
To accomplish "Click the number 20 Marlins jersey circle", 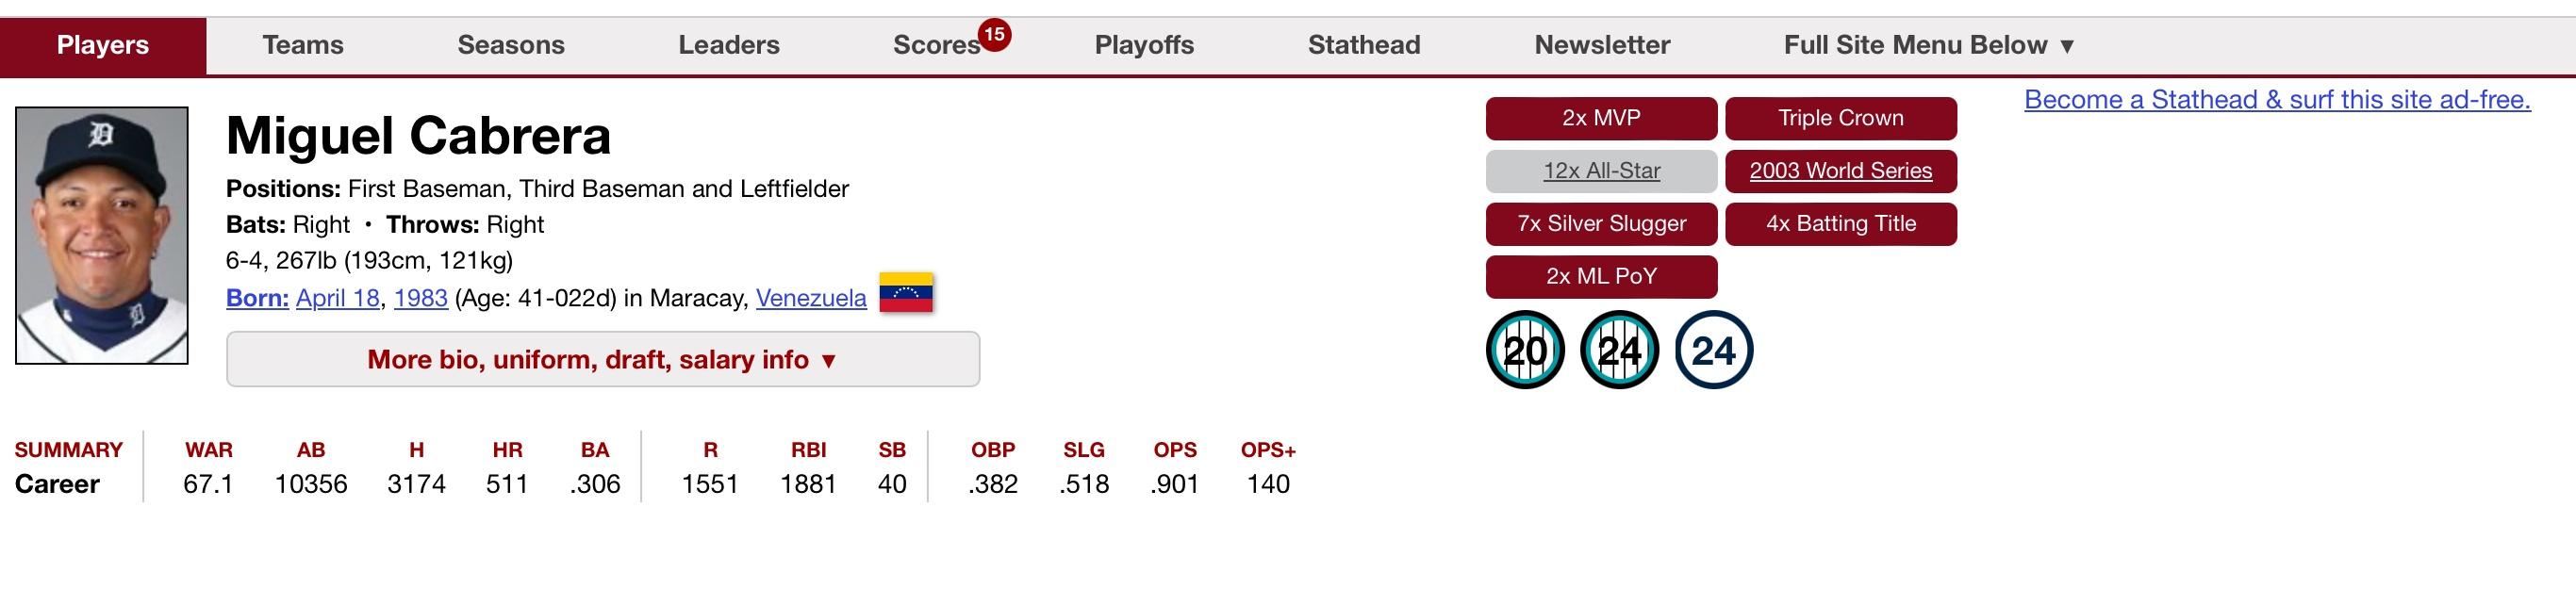I will coord(1525,350).
